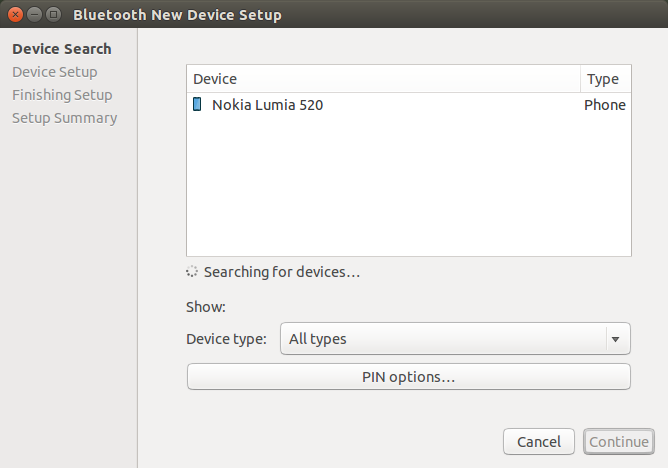
Task: Click the arrow on the All types dropdown
Action: pyautogui.click(x=614, y=339)
